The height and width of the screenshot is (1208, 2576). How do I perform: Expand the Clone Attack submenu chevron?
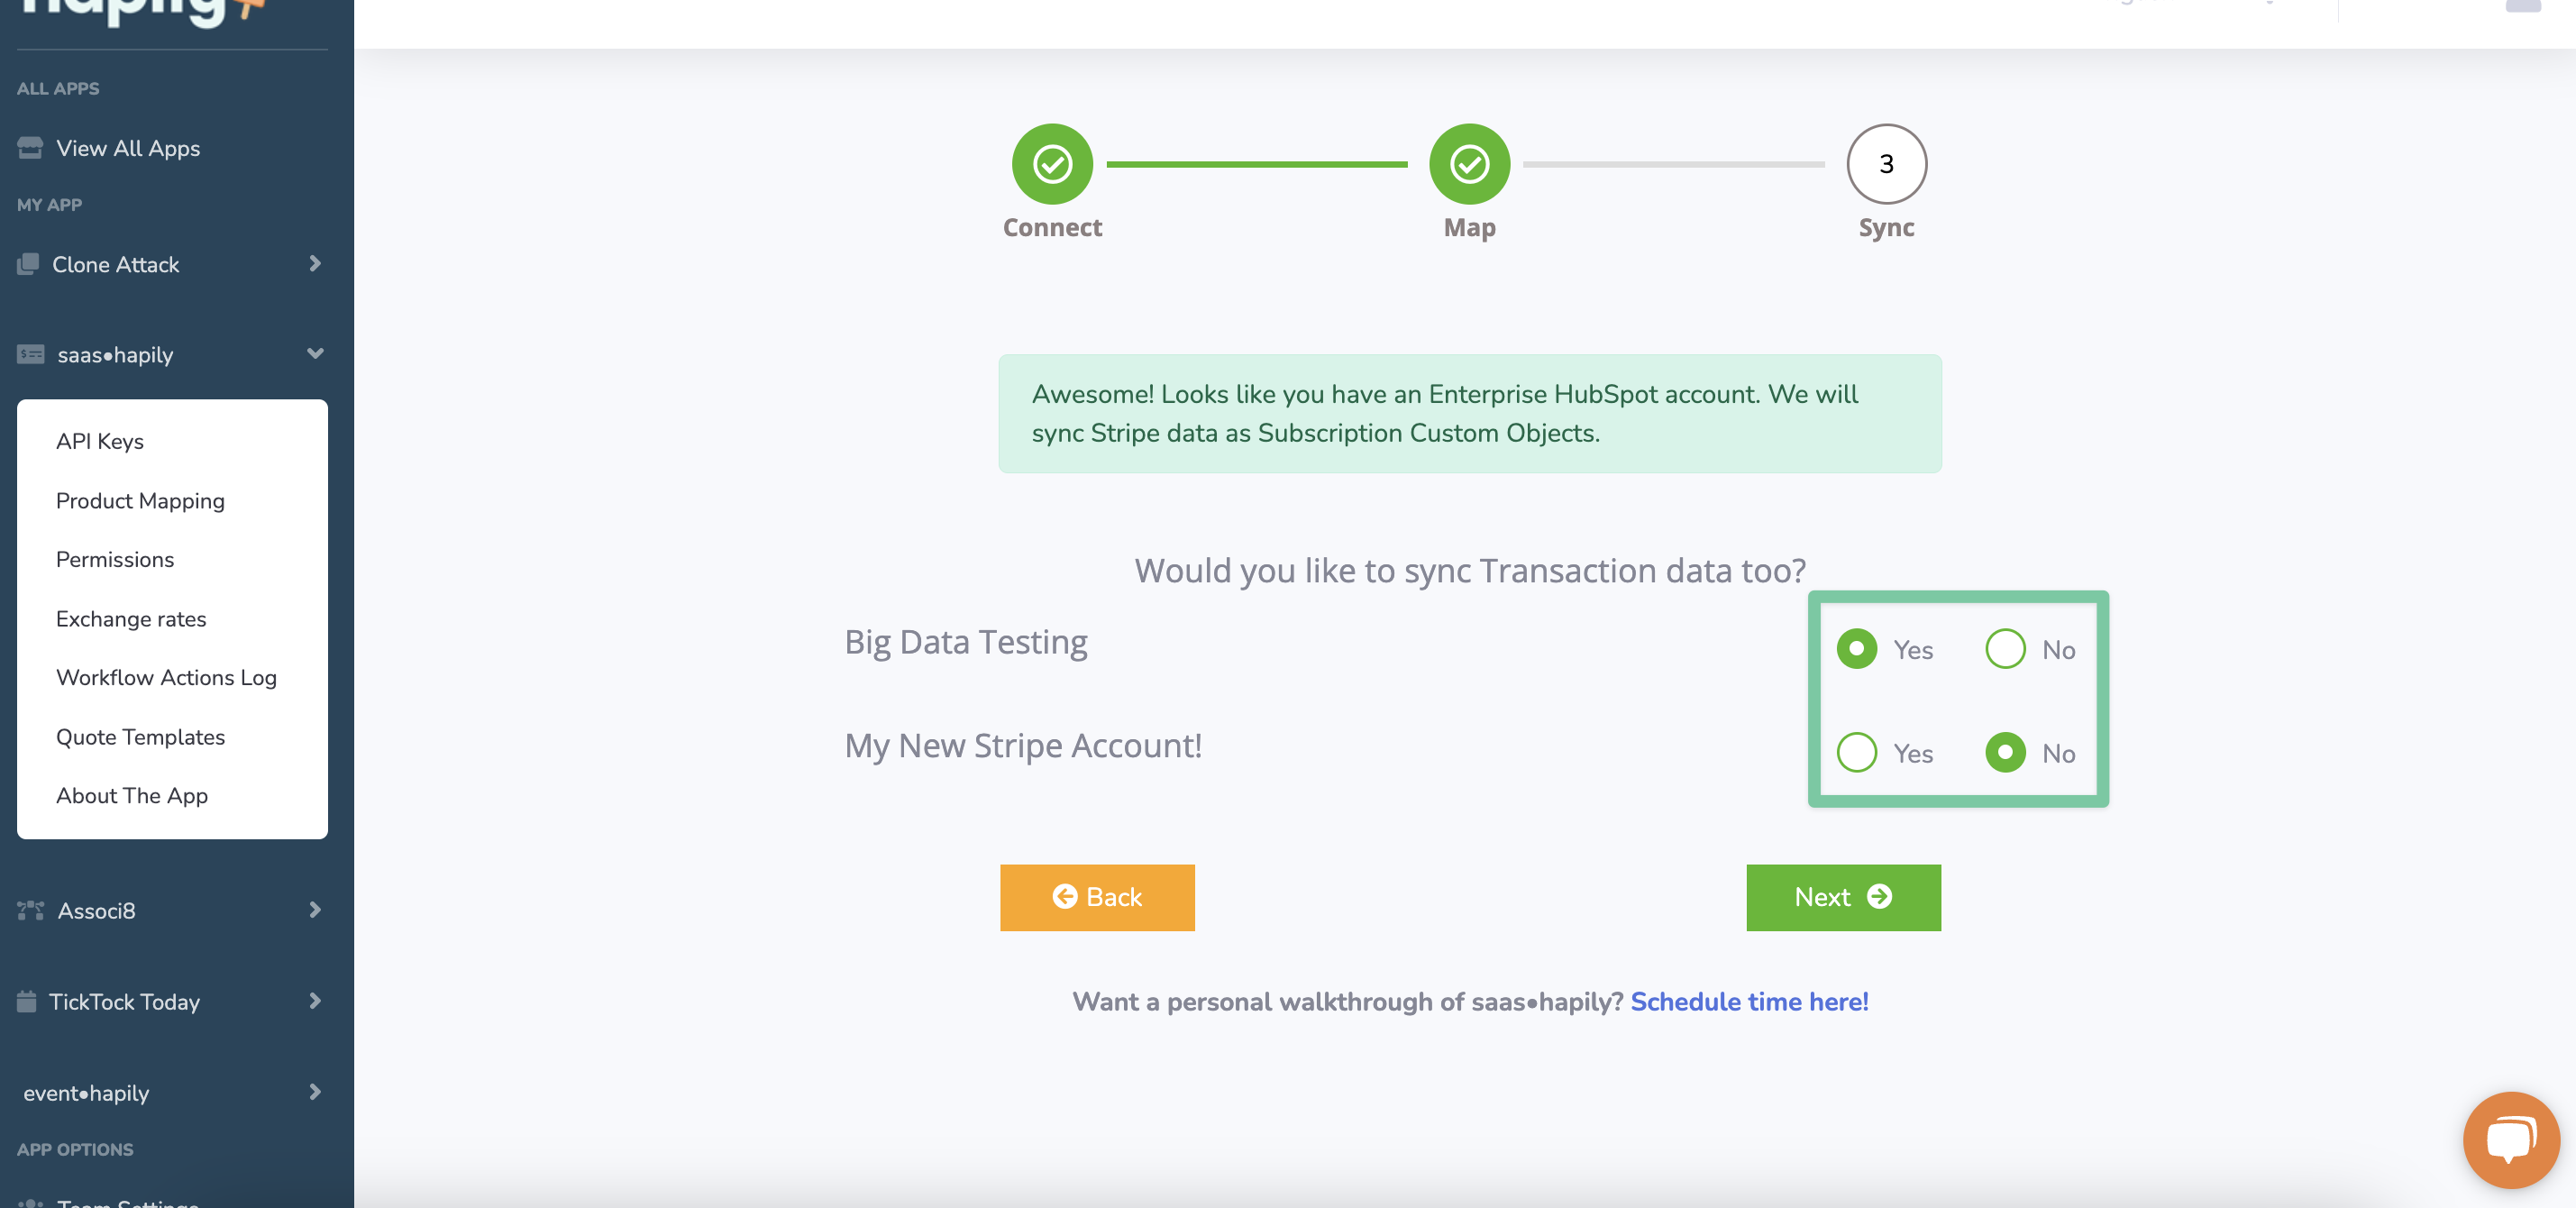[315, 263]
